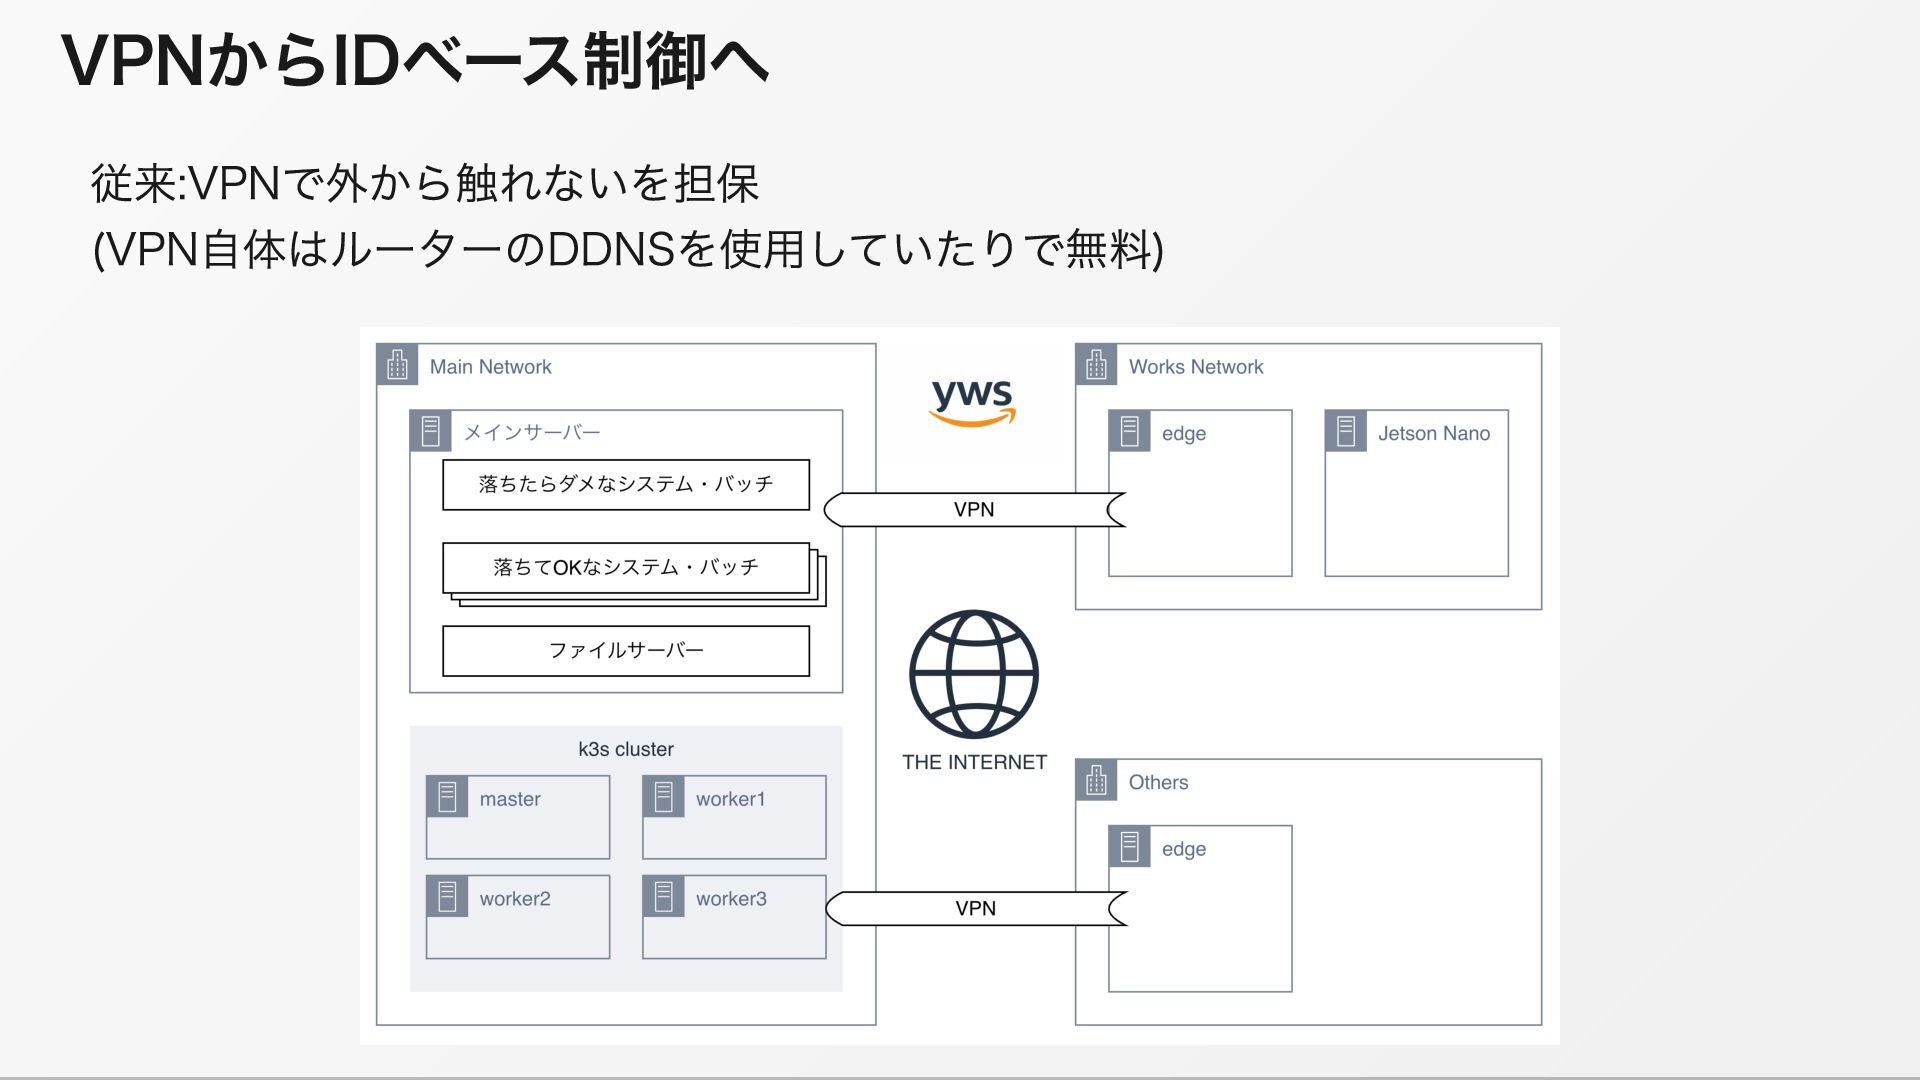Viewport: 1920px width, 1080px height.
Task: Select the ファイルサーバー box
Action: coord(626,651)
